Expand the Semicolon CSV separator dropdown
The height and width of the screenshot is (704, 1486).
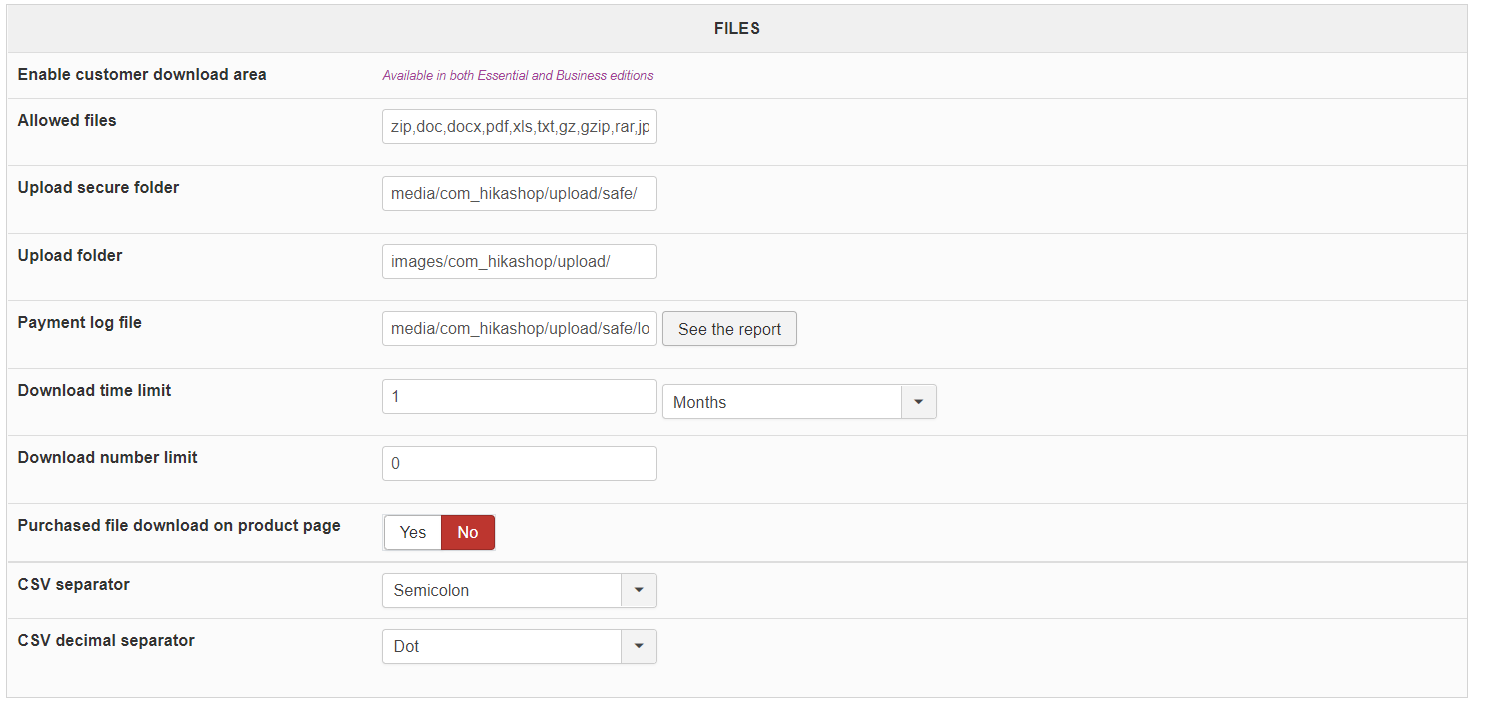click(x=519, y=590)
